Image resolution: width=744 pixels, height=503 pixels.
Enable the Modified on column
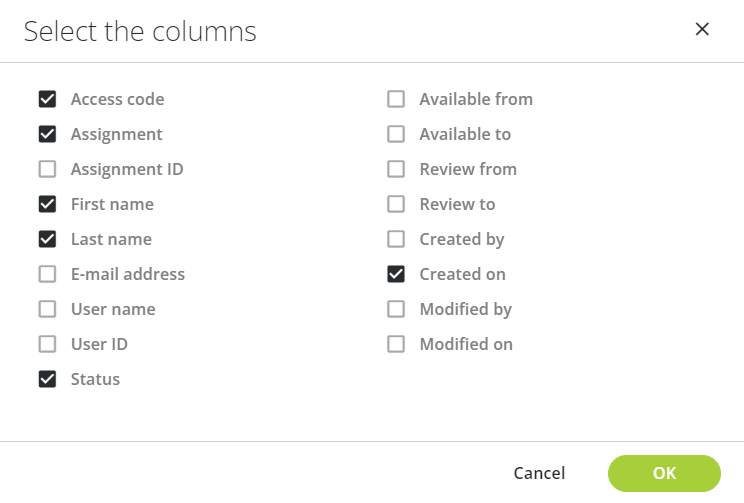pyautogui.click(x=396, y=344)
